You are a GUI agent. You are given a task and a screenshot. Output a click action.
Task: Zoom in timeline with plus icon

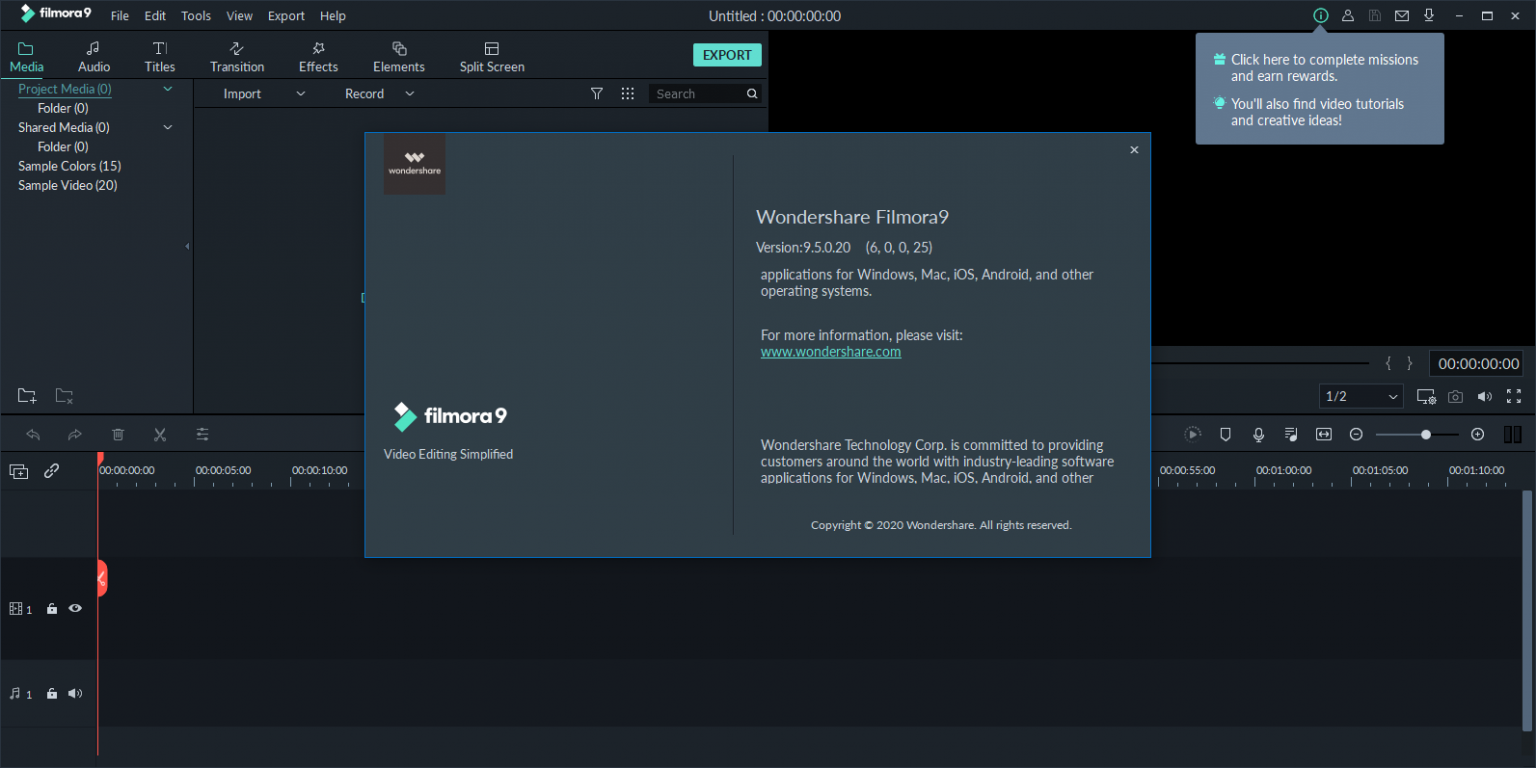1478,434
